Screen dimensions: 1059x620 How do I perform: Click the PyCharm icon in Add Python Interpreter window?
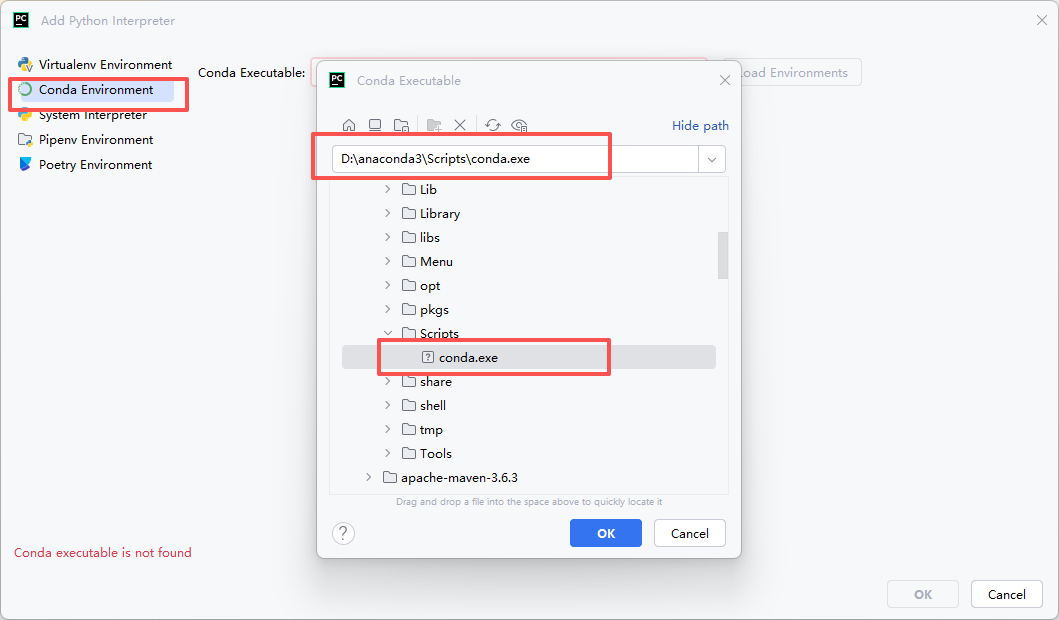point(21,20)
